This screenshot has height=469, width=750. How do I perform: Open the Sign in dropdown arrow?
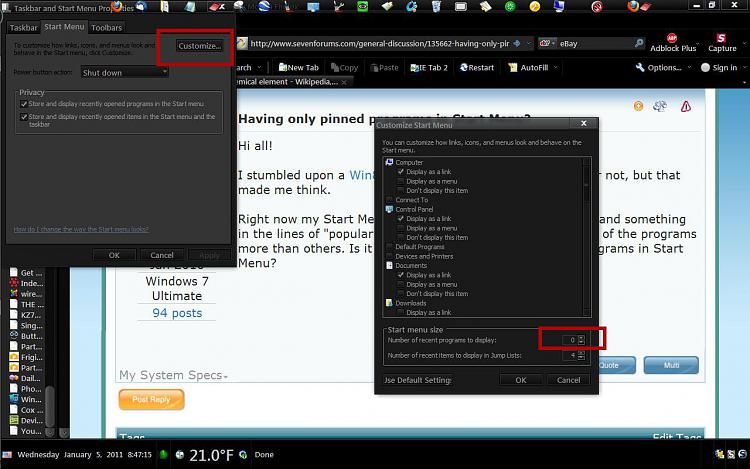point(744,67)
